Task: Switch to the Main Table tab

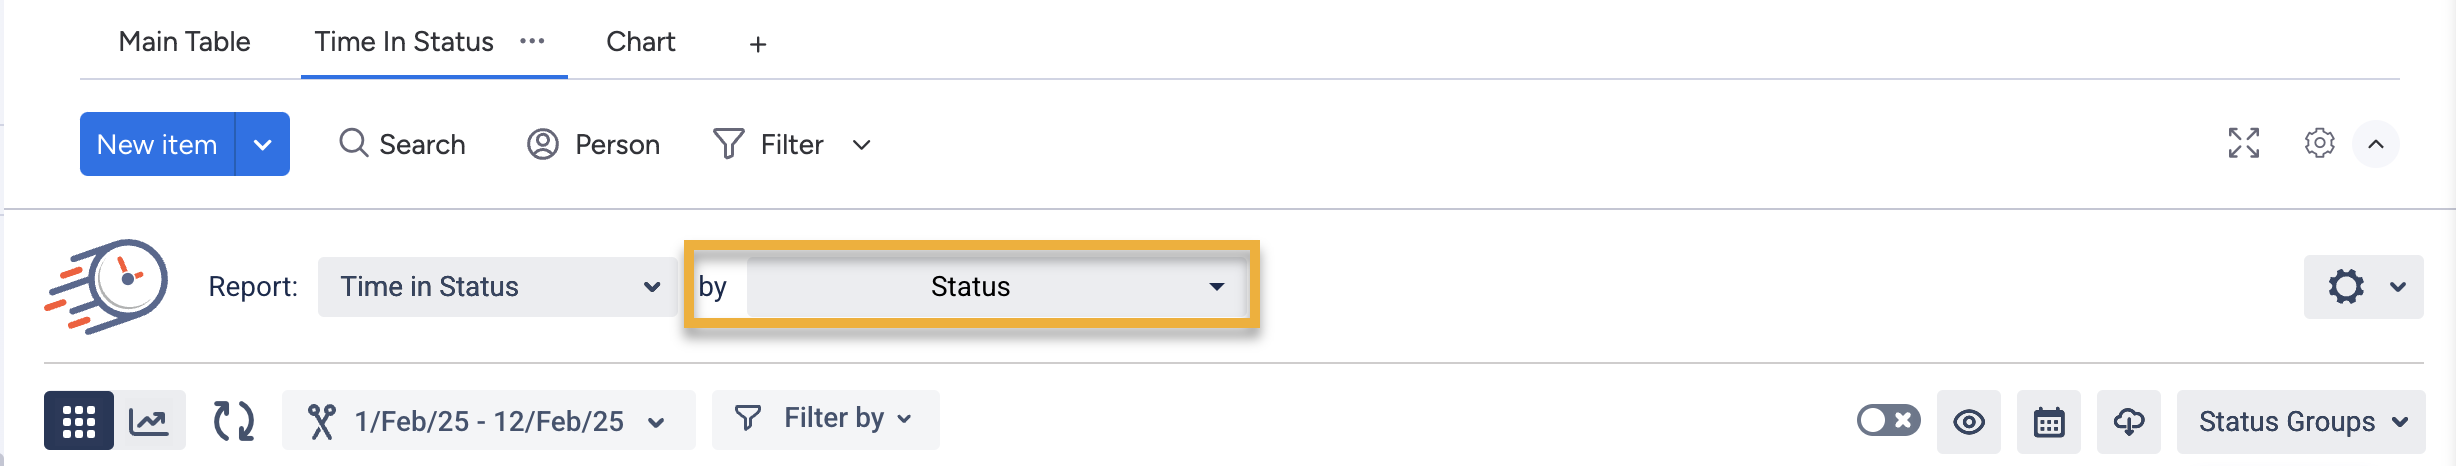Action: click(x=184, y=42)
